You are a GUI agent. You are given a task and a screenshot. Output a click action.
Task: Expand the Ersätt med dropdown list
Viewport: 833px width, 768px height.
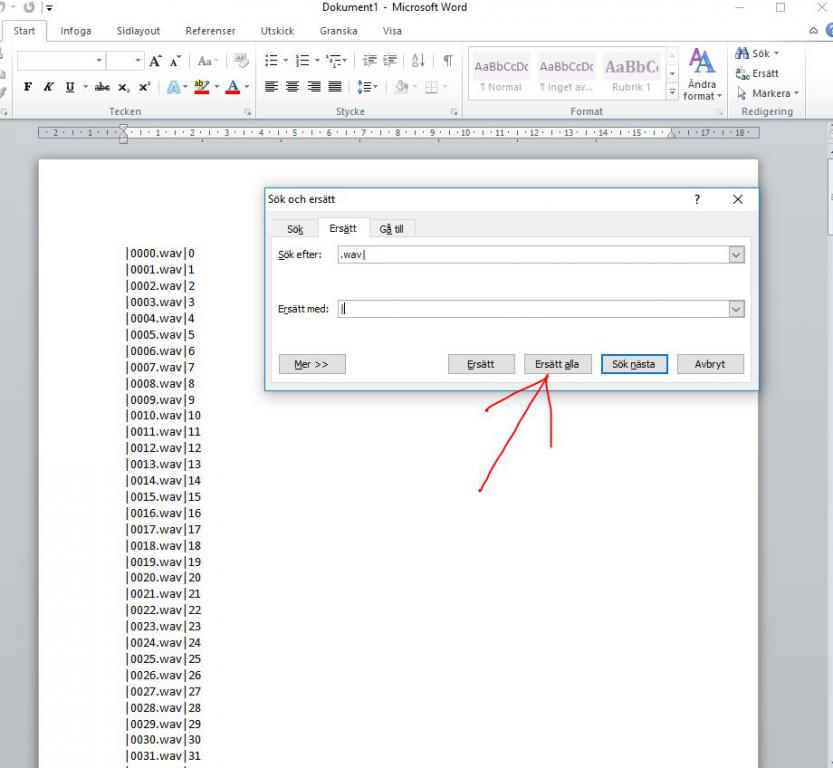(x=736, y=309)
